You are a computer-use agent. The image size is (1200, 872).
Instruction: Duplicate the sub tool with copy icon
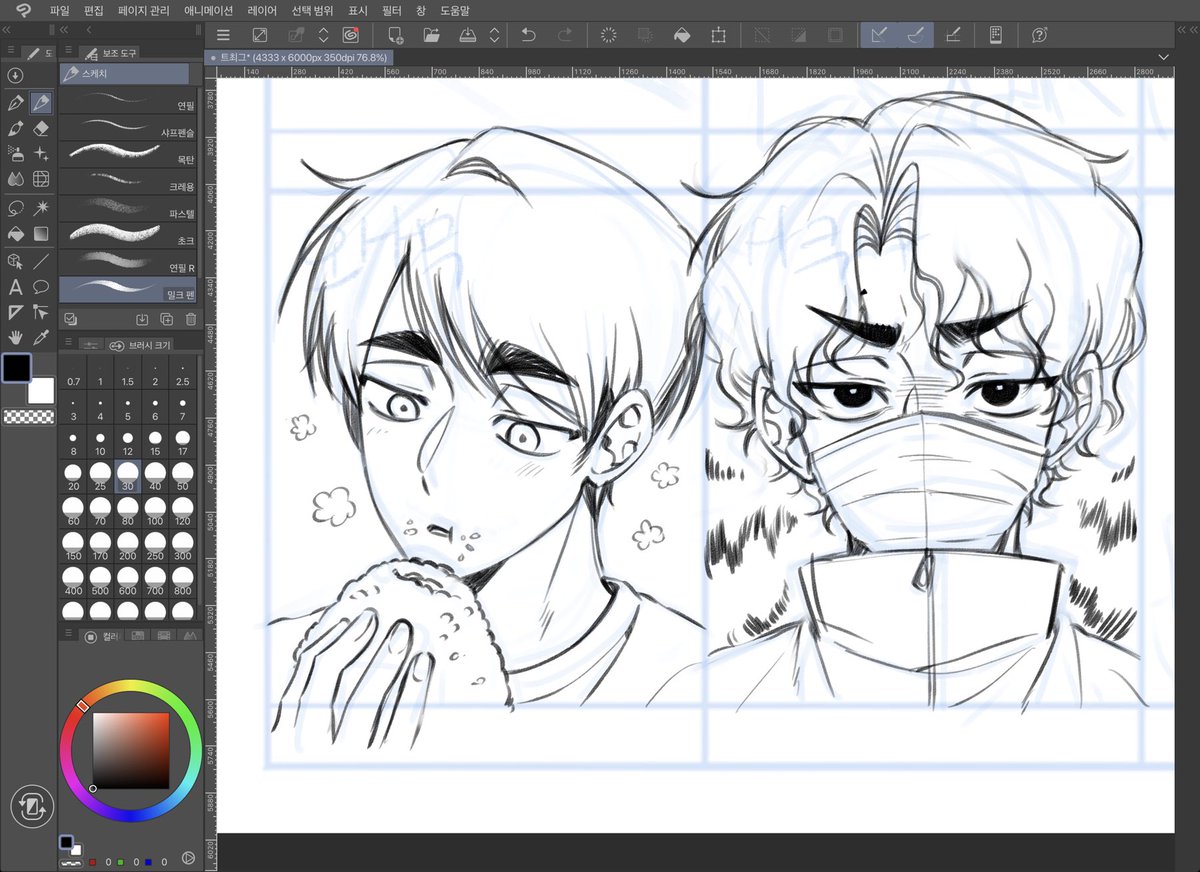pos(166,319)
